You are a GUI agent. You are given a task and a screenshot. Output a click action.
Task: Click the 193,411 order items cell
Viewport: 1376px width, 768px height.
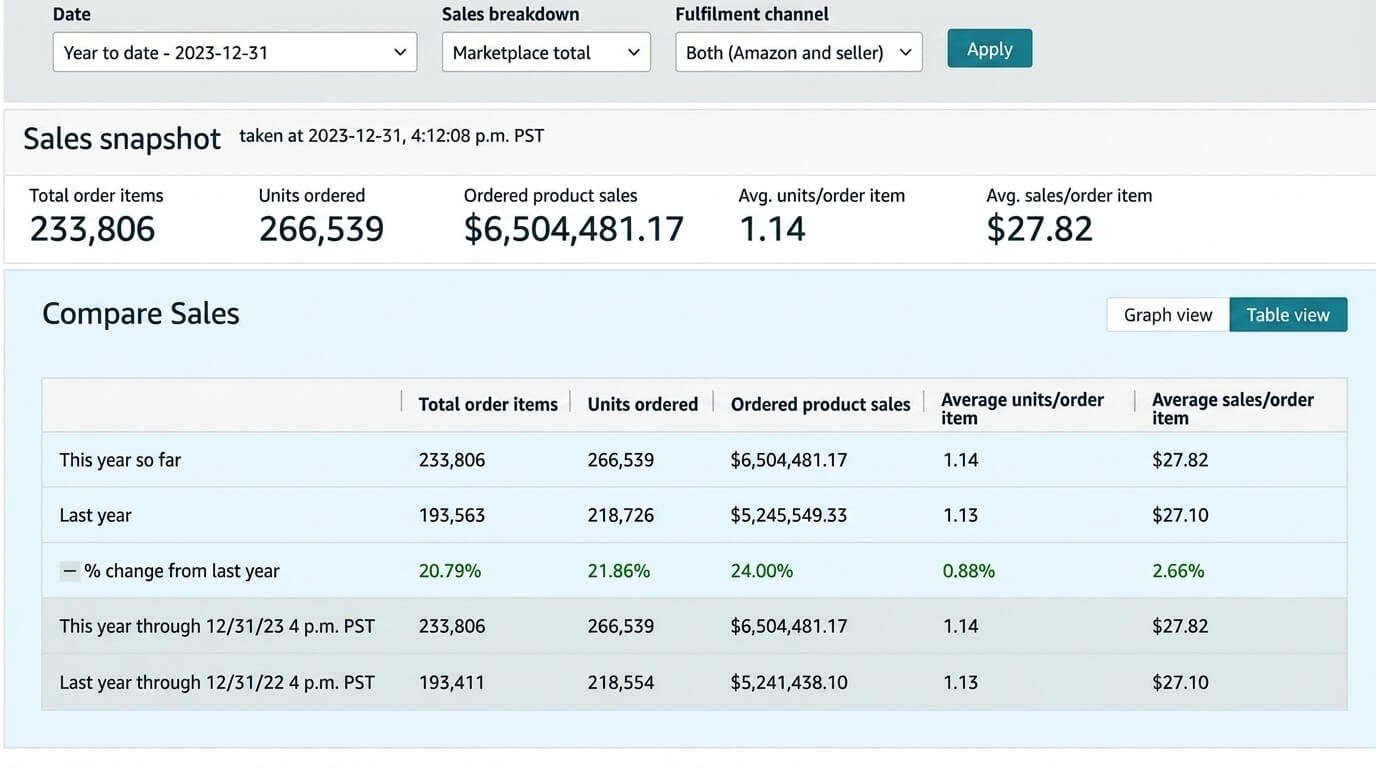pos(452,682)
